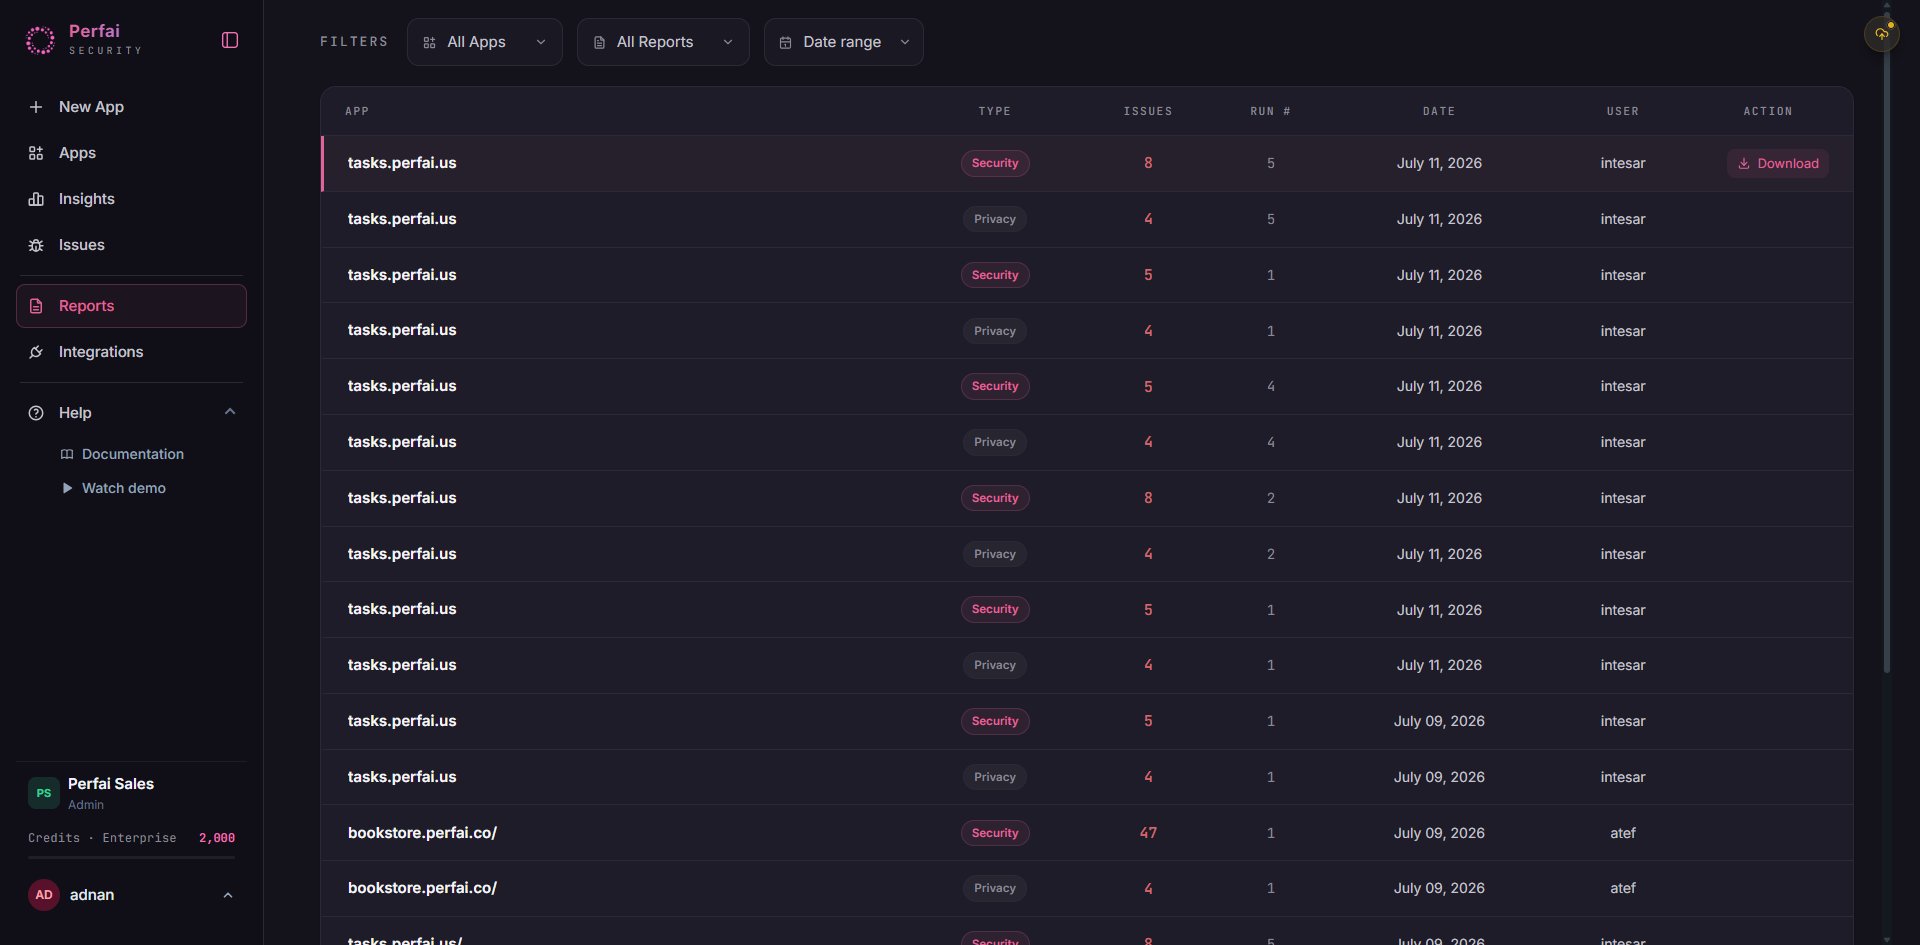
Task: Download the first tasks.perfai.us security report
Action: [1778, 164]
